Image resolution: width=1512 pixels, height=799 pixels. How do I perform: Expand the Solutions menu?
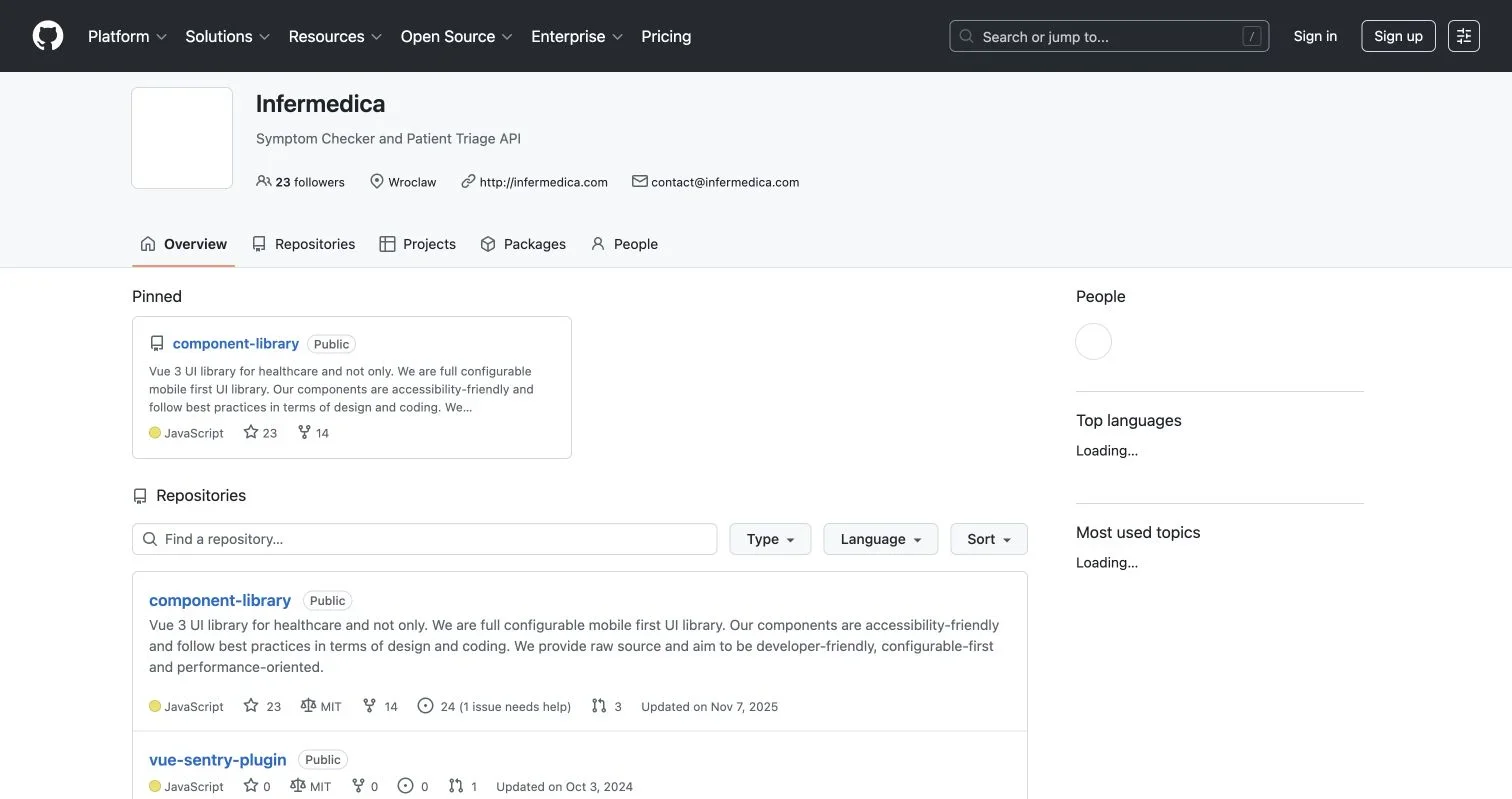228,36
